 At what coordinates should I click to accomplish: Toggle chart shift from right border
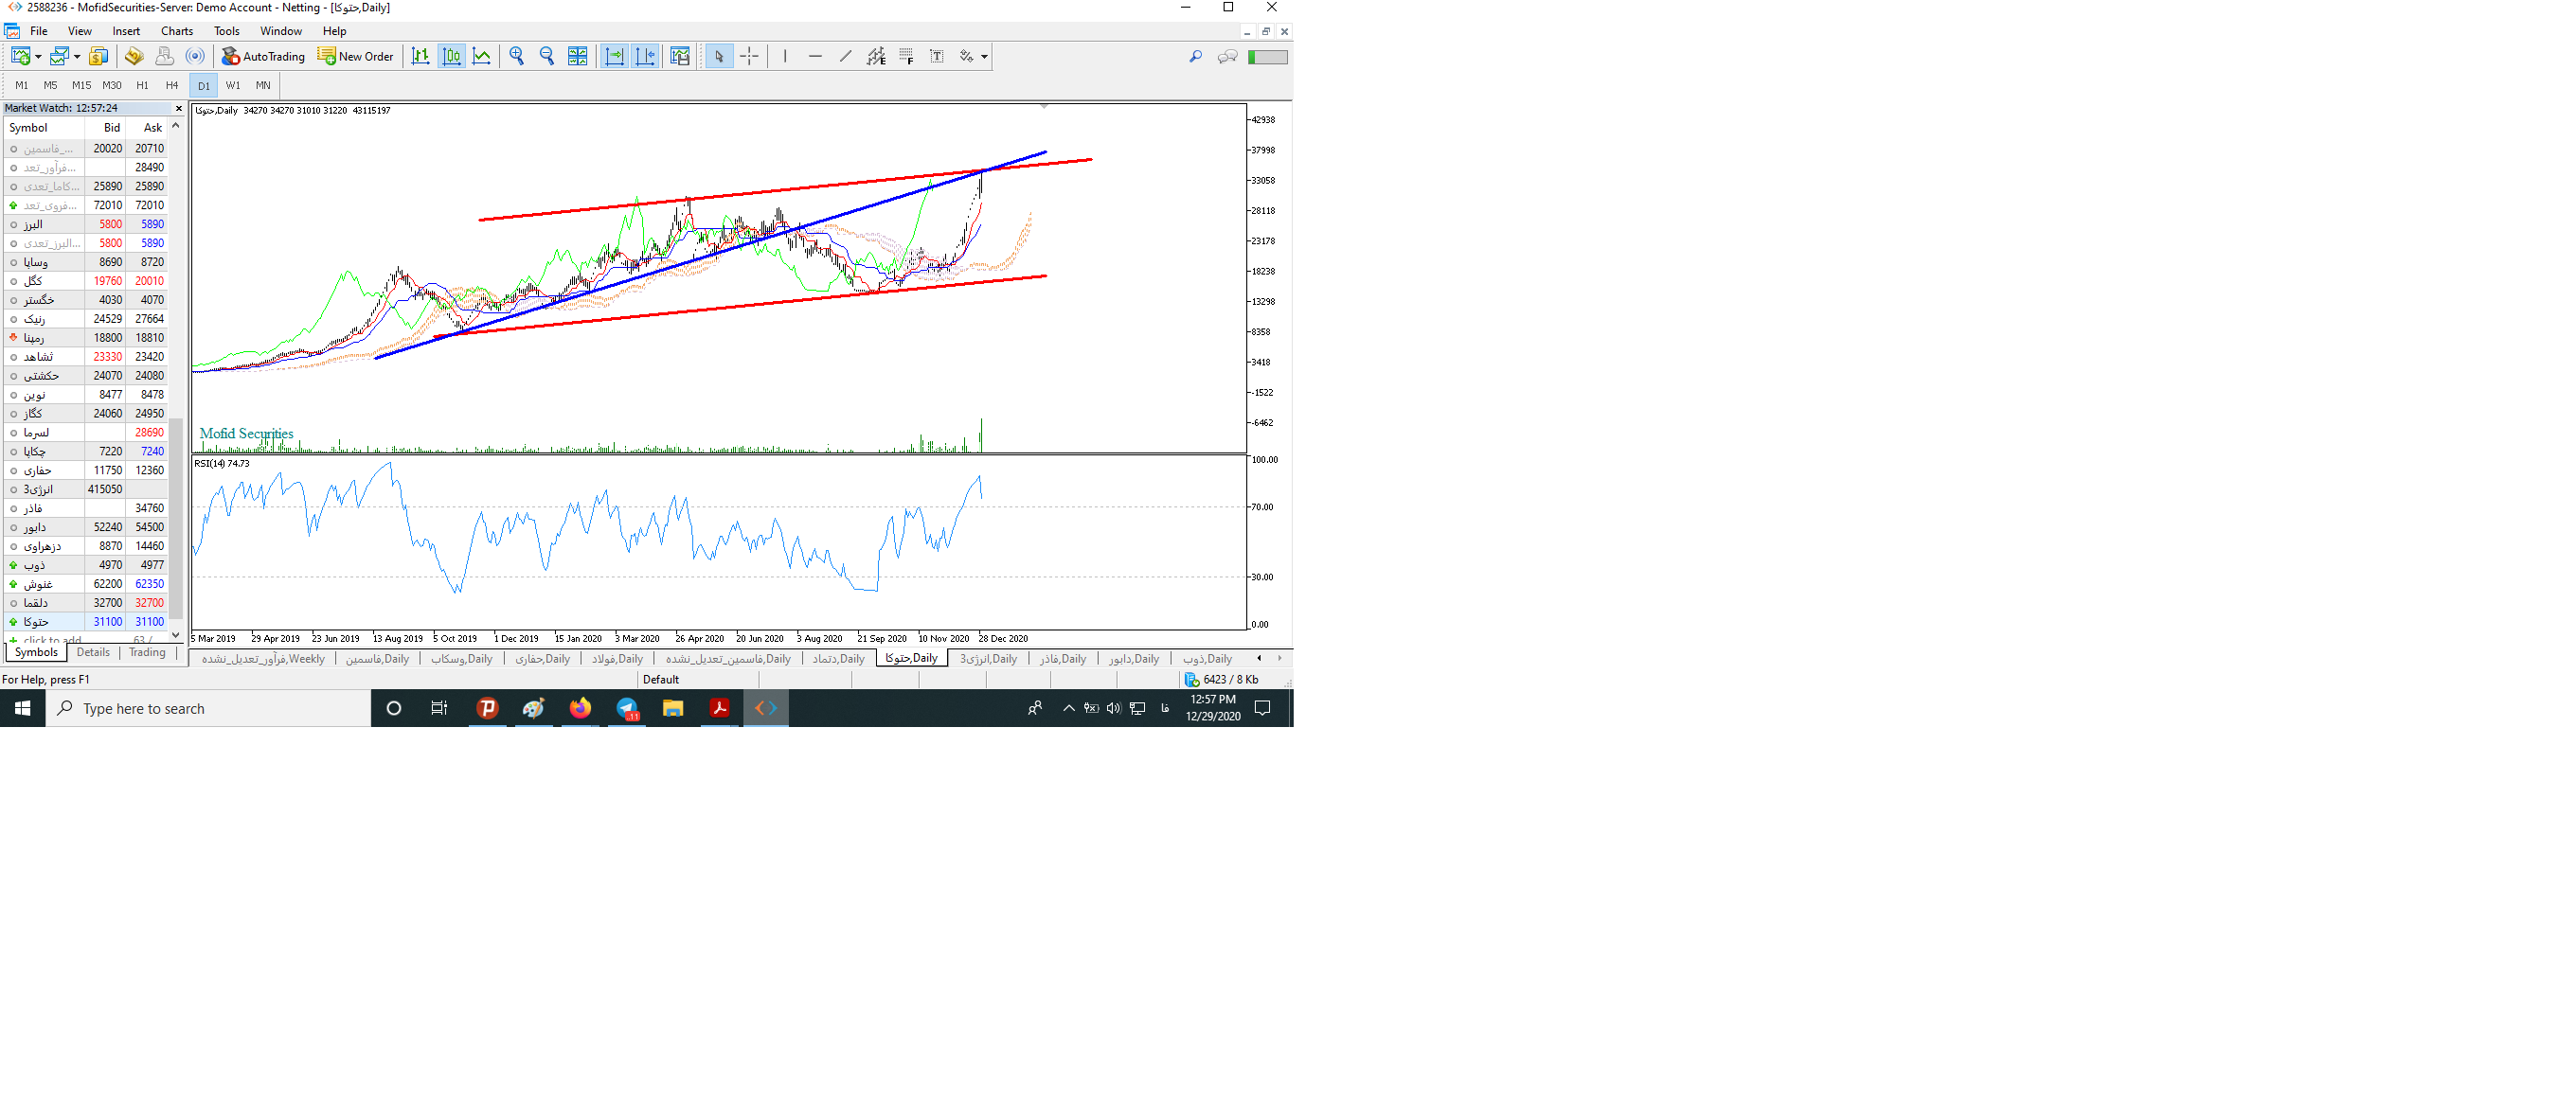coord(645,56)
